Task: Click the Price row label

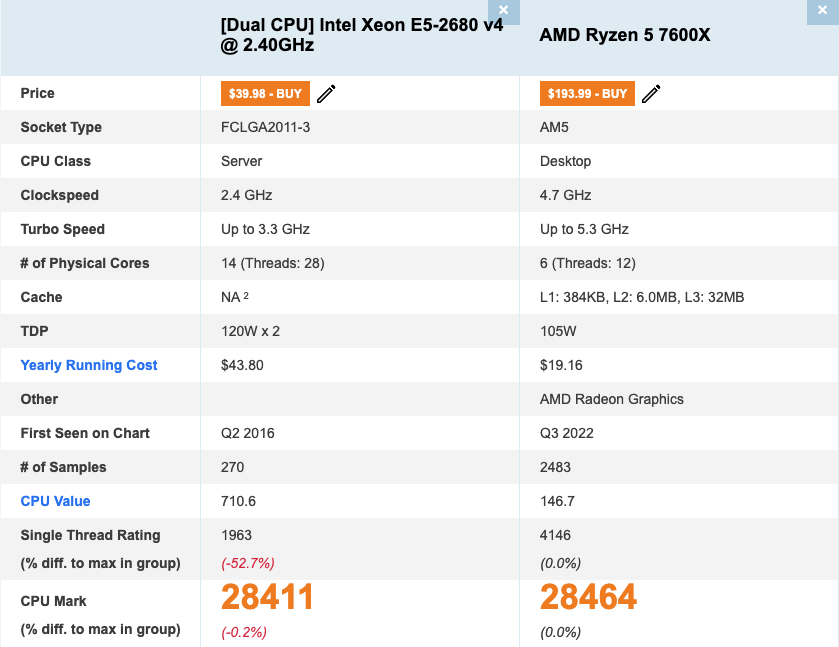Action: coord(37,93)
